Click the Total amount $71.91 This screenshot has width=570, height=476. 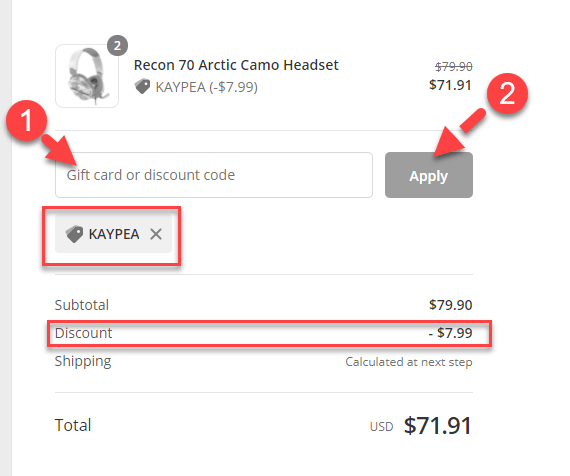pyautogui.click(x=438, y=425)
